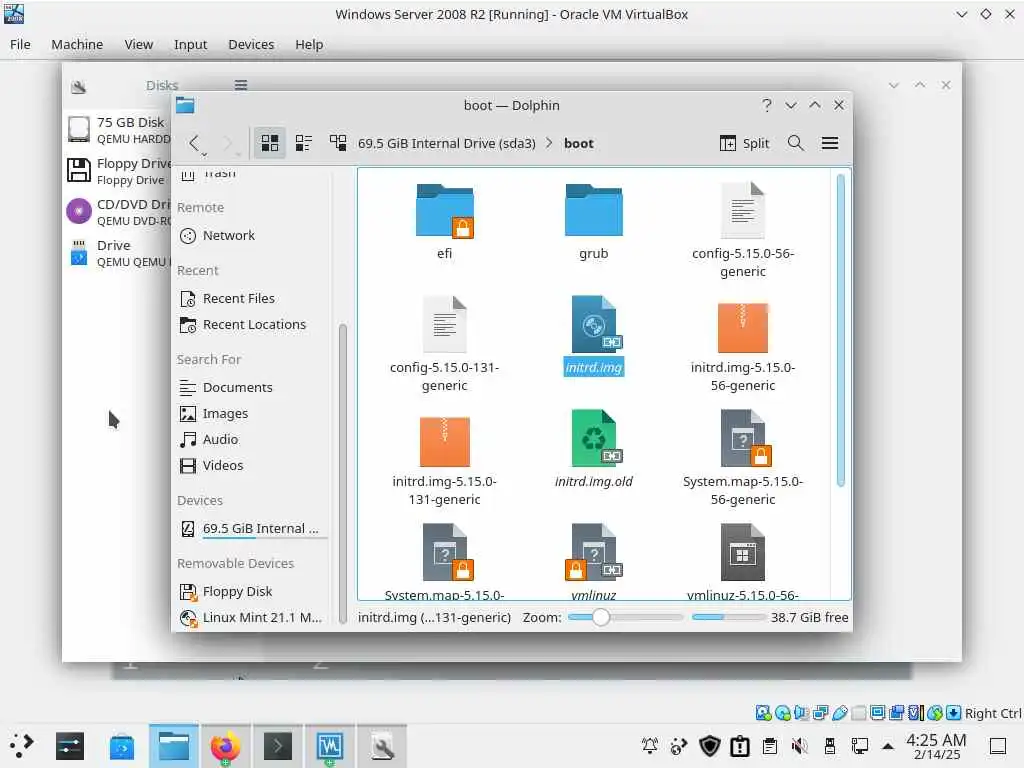Open Linux Mint 21.1 removable device

[x=251, y=617]
